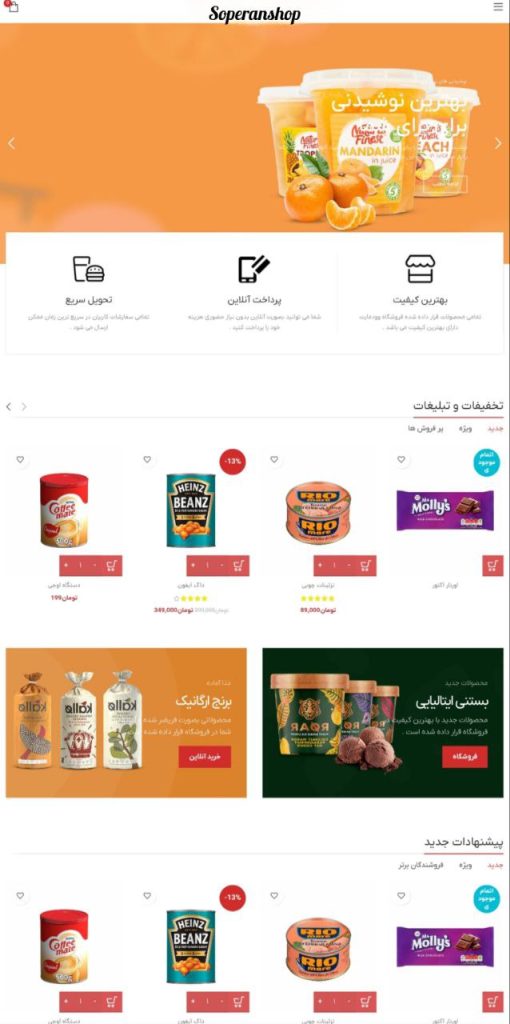Add Heinz Beanz to cart
Viewport: 510px width, 1024px height.
[x=240, y=566]
